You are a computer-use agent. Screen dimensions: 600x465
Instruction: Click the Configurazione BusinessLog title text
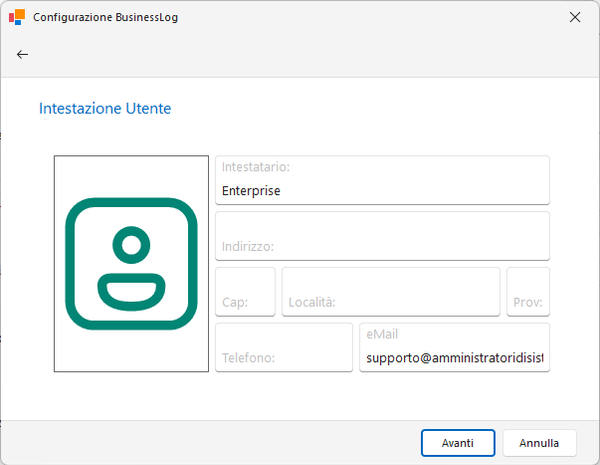click(105, 18)
